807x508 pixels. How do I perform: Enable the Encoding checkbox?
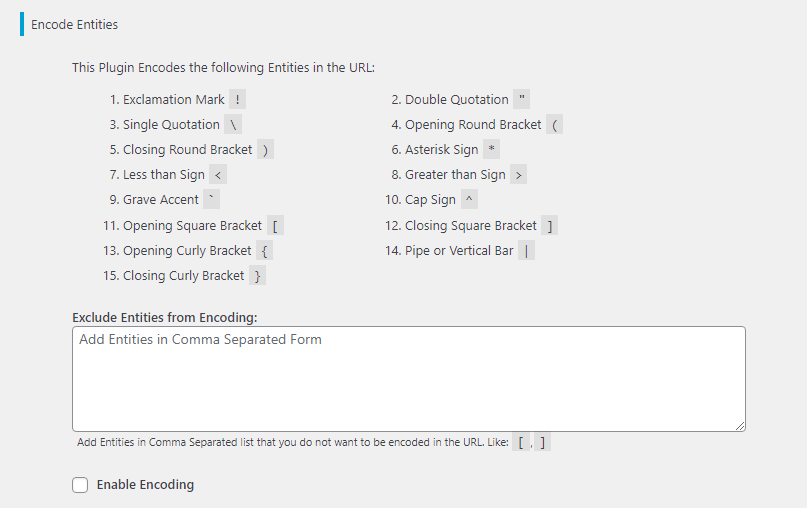(80, 485)
